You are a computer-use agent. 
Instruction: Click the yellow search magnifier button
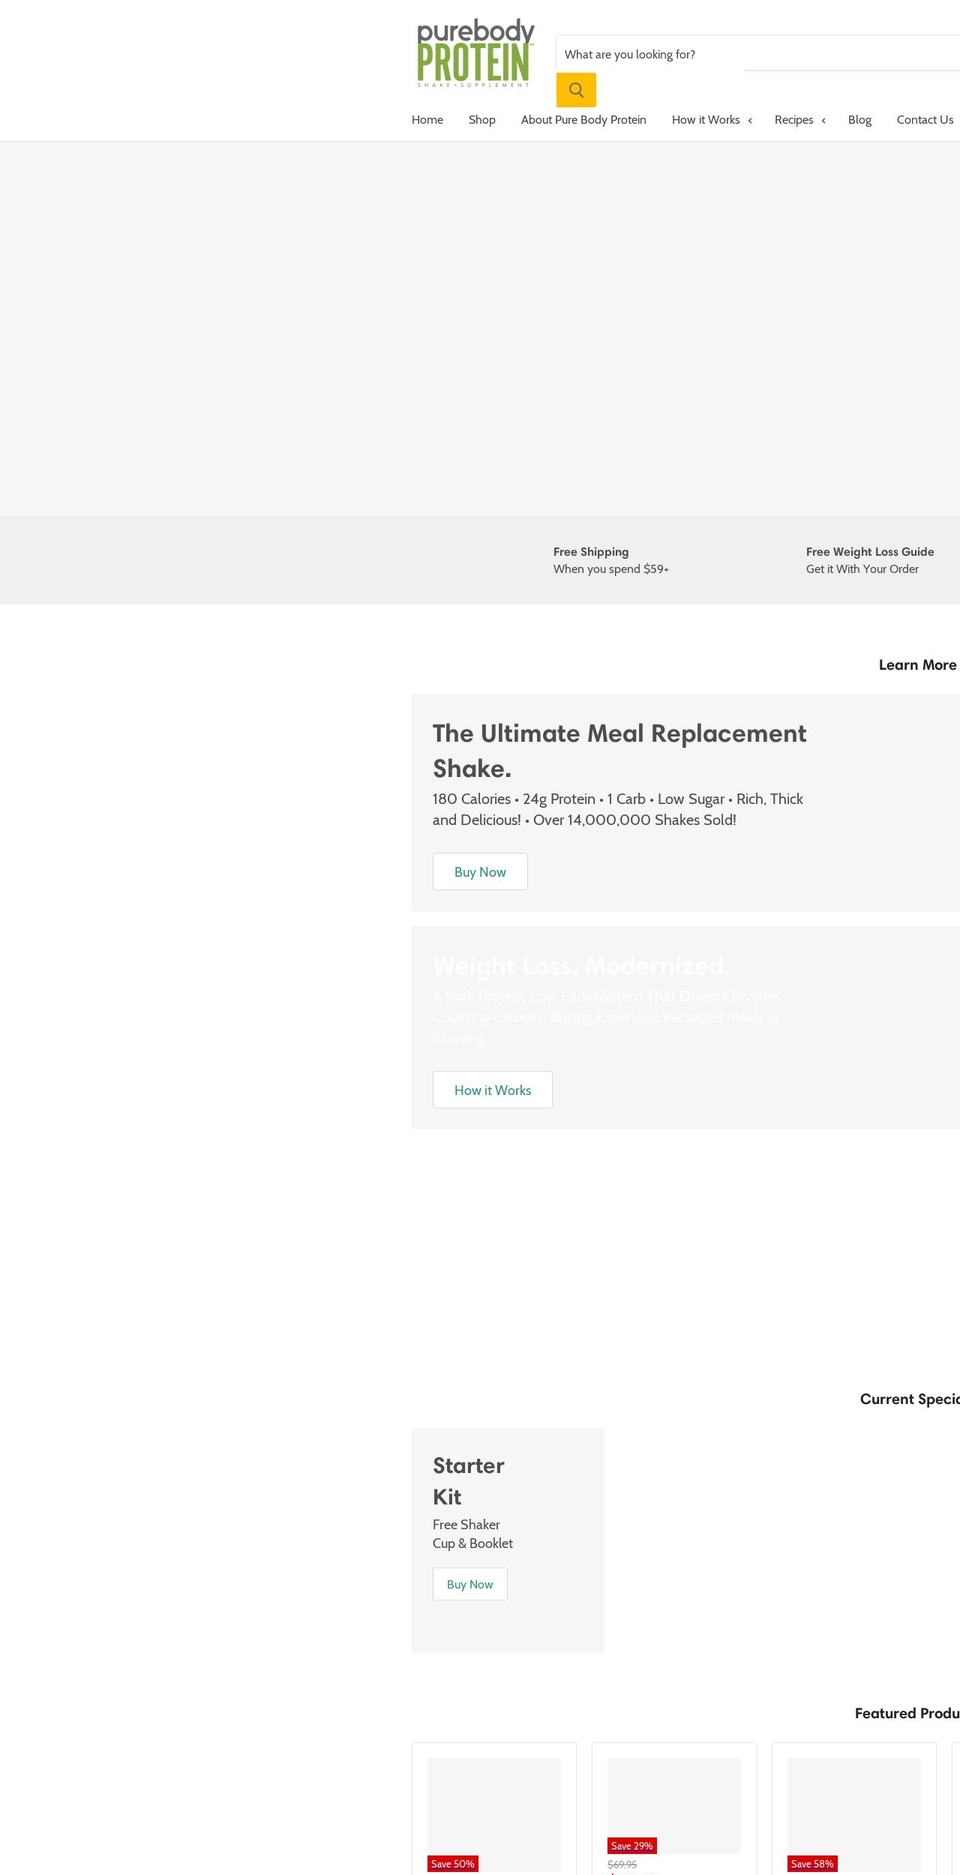(576, 90)
